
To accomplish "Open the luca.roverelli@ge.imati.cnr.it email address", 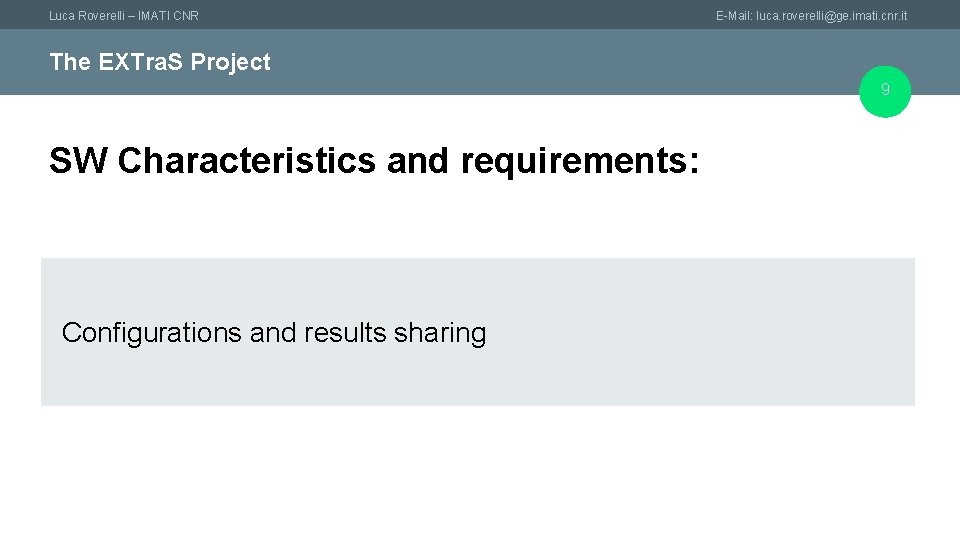I will click(x=831, y=16).
